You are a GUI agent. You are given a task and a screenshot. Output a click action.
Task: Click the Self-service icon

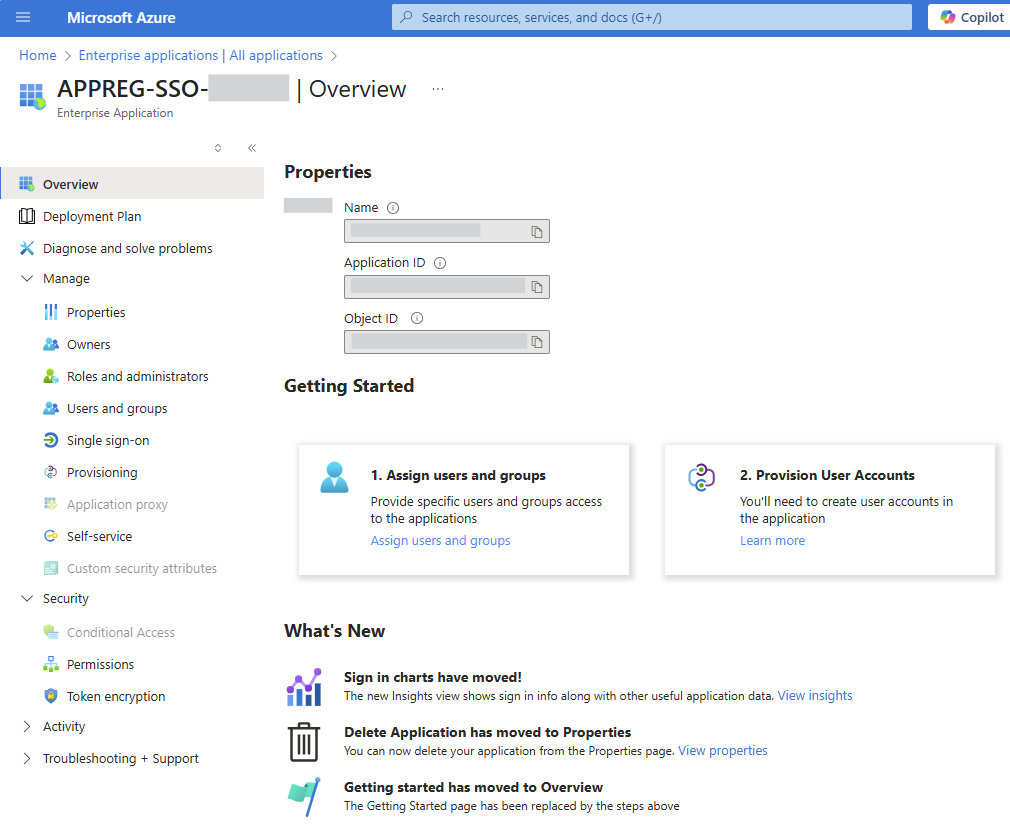click(51, 536)
